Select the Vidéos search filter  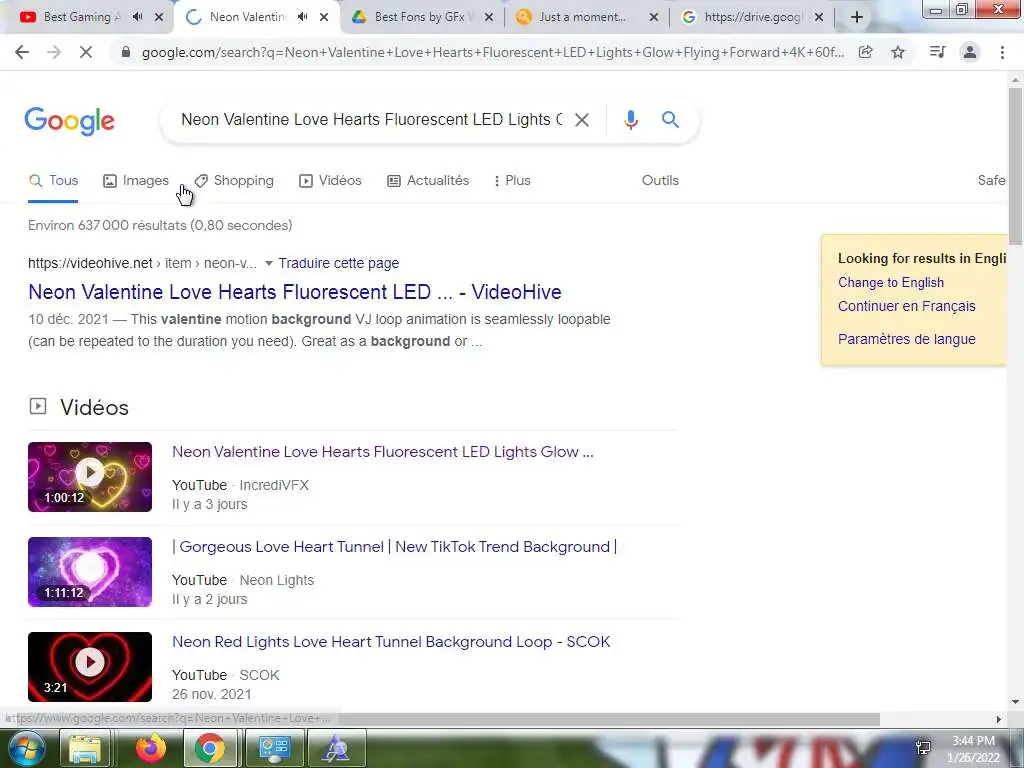pos(330,181)
